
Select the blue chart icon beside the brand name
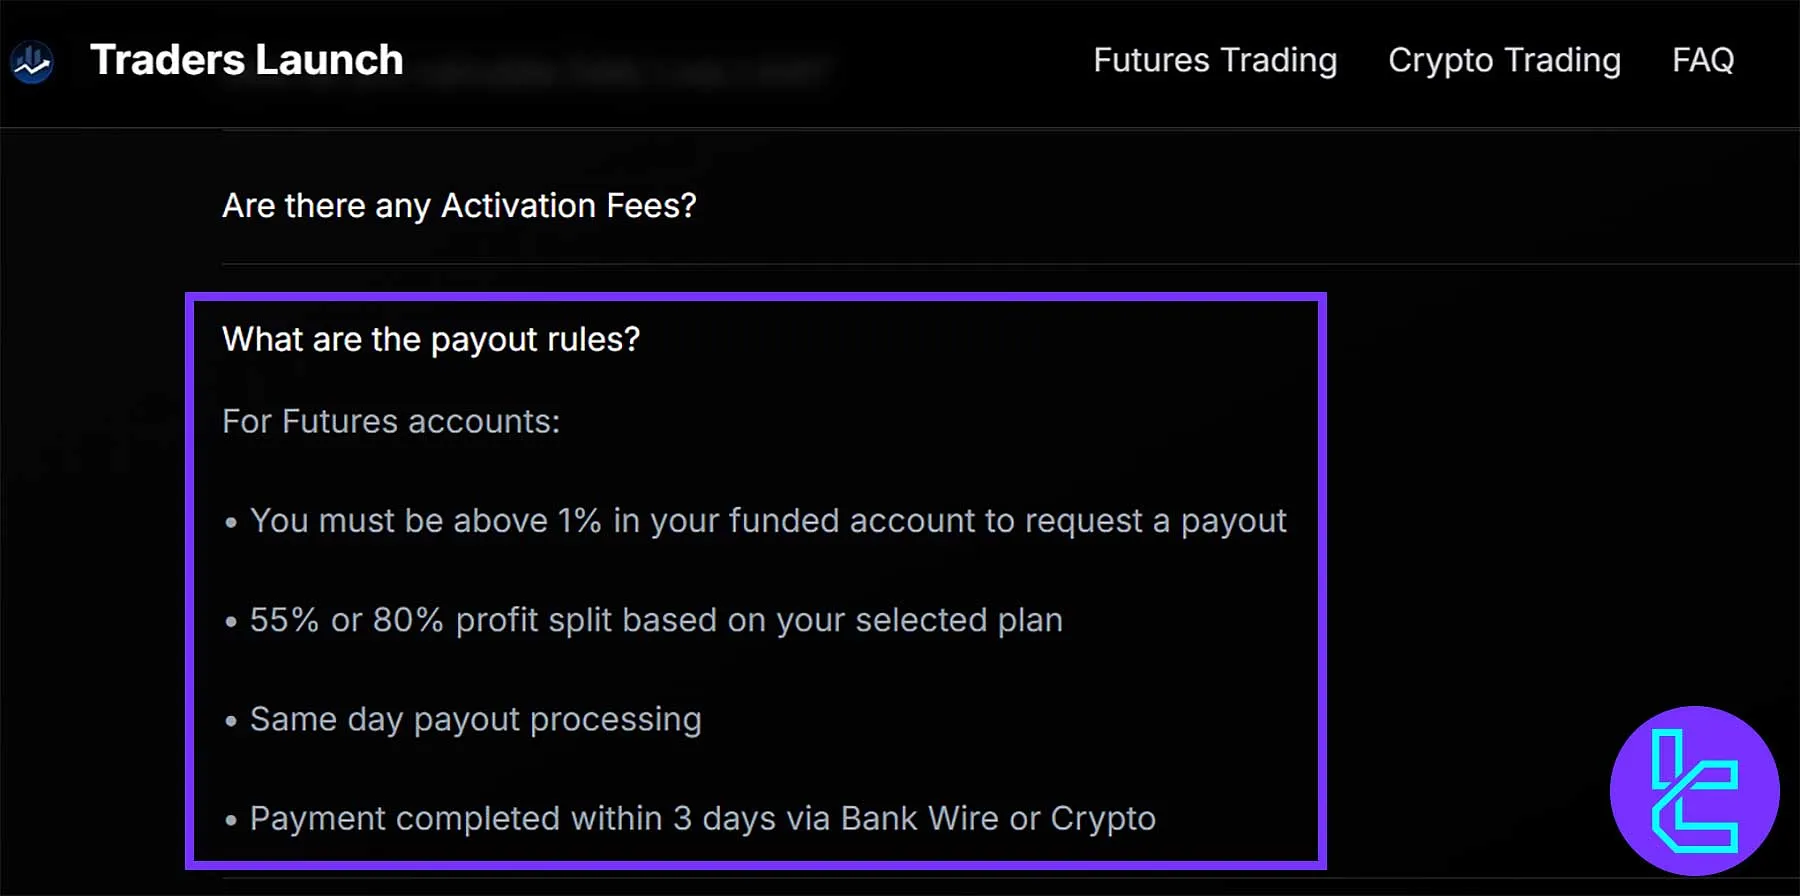(32, 60)
